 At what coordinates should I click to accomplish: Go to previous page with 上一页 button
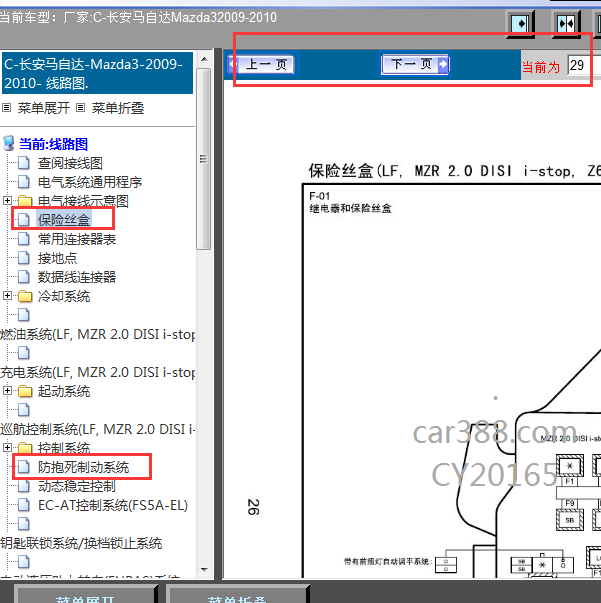pyautogui.click(x=262, y=64)
